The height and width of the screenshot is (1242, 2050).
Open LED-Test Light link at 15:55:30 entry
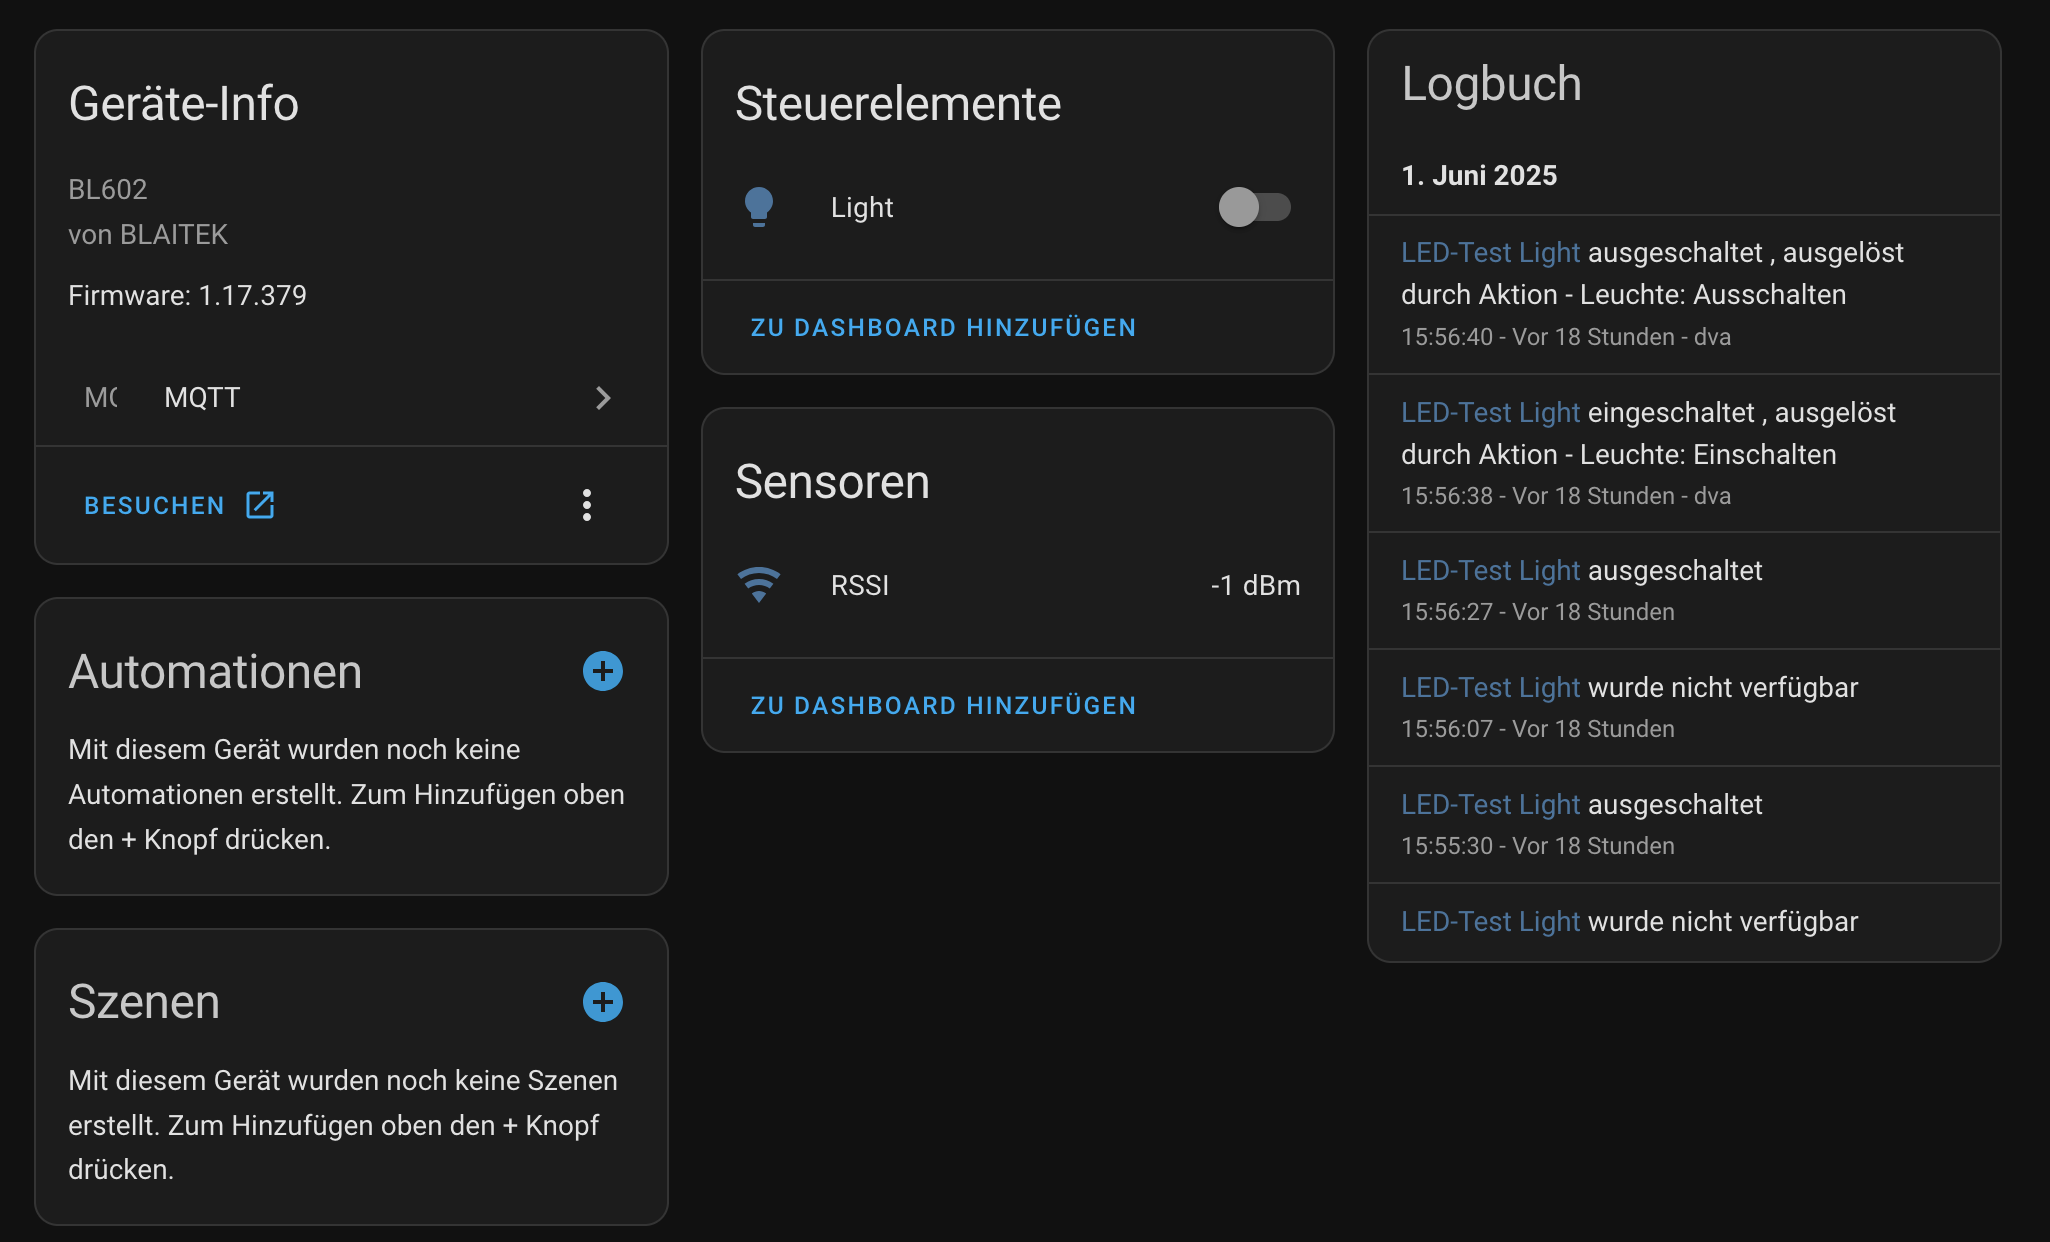tap(1490, 804)
